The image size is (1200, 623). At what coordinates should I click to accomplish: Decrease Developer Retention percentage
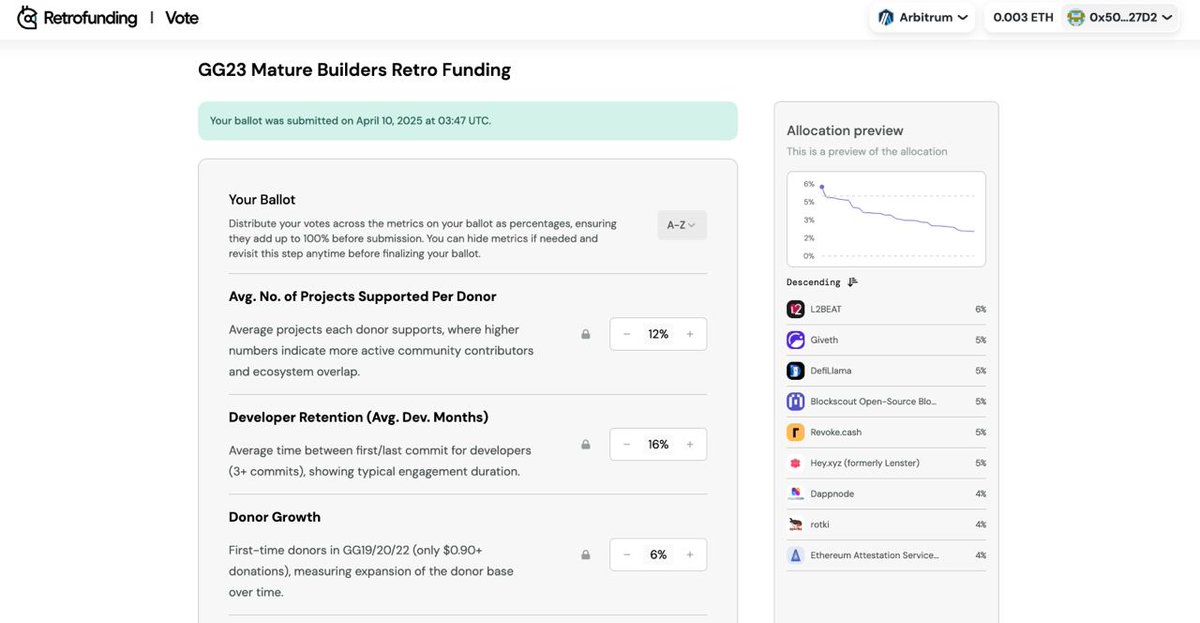[x=627, y=444]
